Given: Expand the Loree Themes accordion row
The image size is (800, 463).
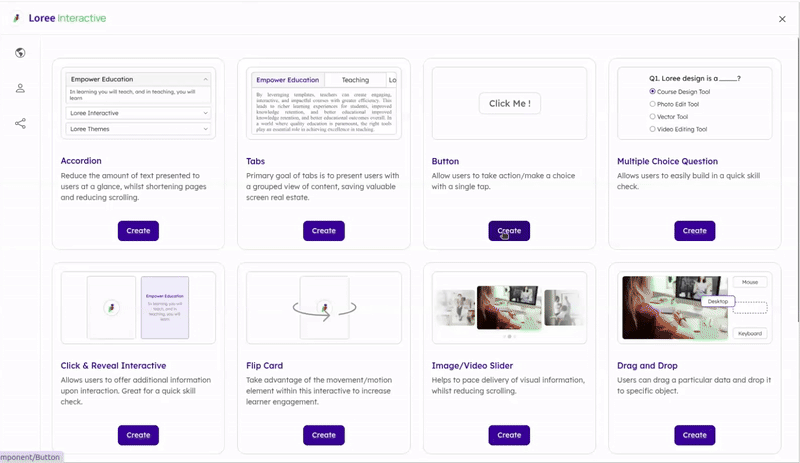Looking at the screenshot, I should click(x=138, y=129).
